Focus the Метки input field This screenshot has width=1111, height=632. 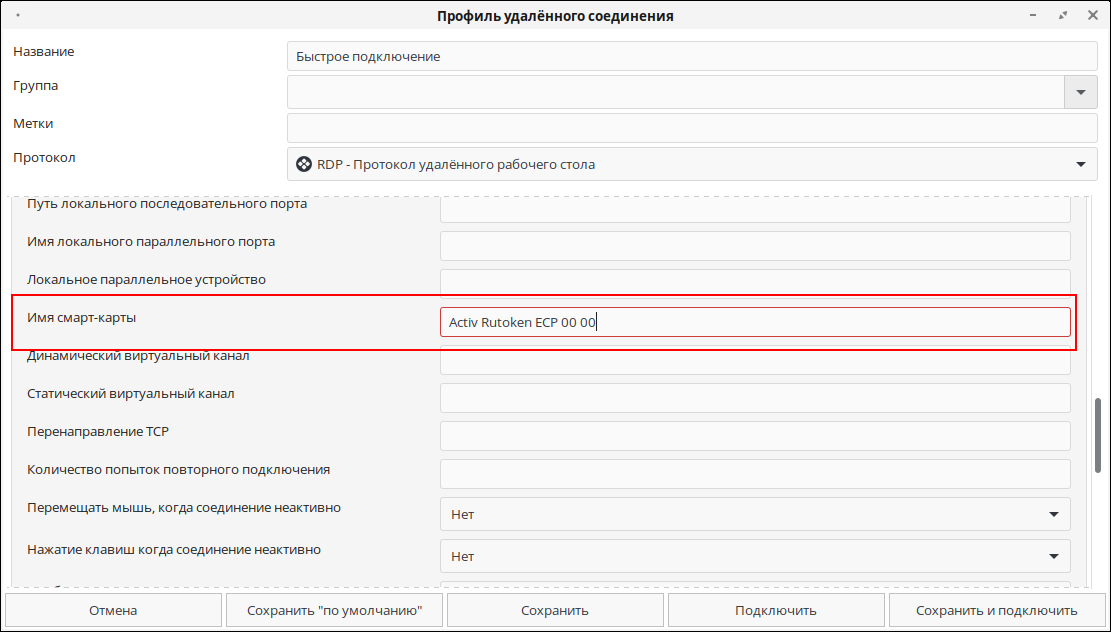pos(692,128)
